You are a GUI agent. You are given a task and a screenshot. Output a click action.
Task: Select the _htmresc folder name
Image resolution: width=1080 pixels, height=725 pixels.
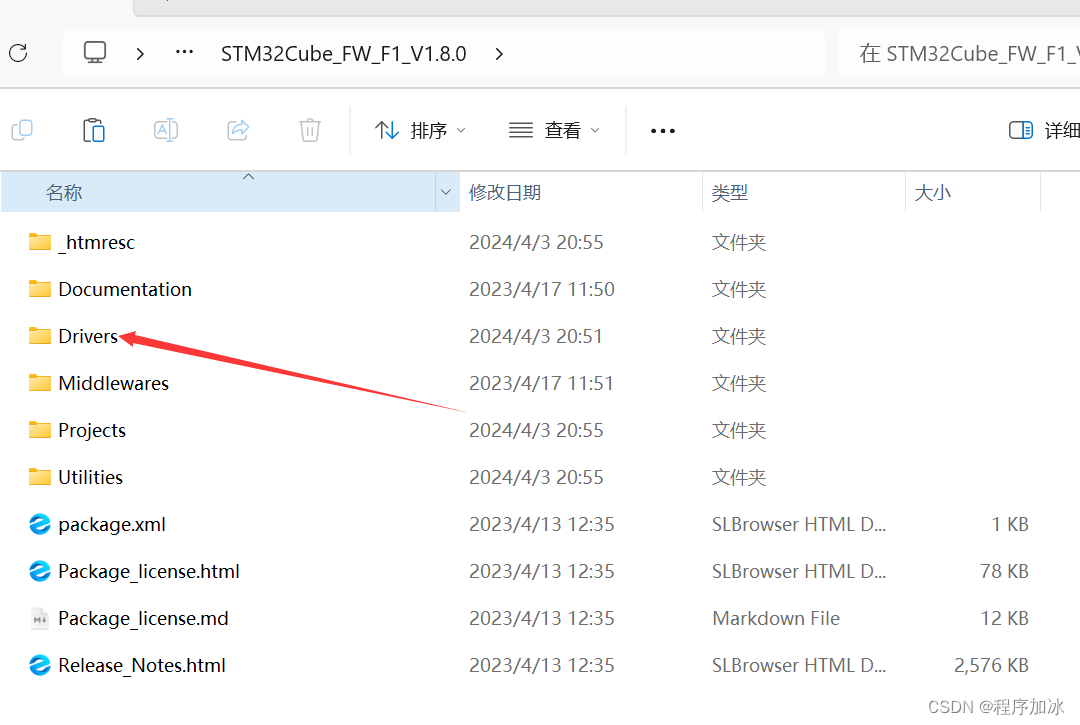coord(96,242)
